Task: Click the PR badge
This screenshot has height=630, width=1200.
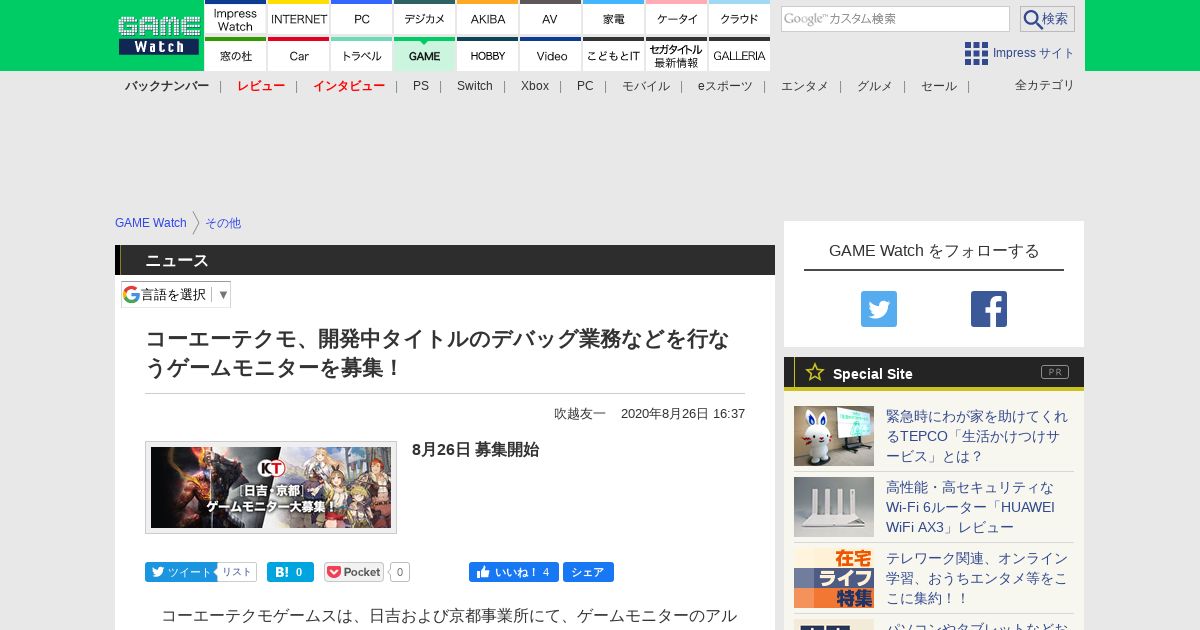Action: pyautogui.click(x=1055, y=372)
